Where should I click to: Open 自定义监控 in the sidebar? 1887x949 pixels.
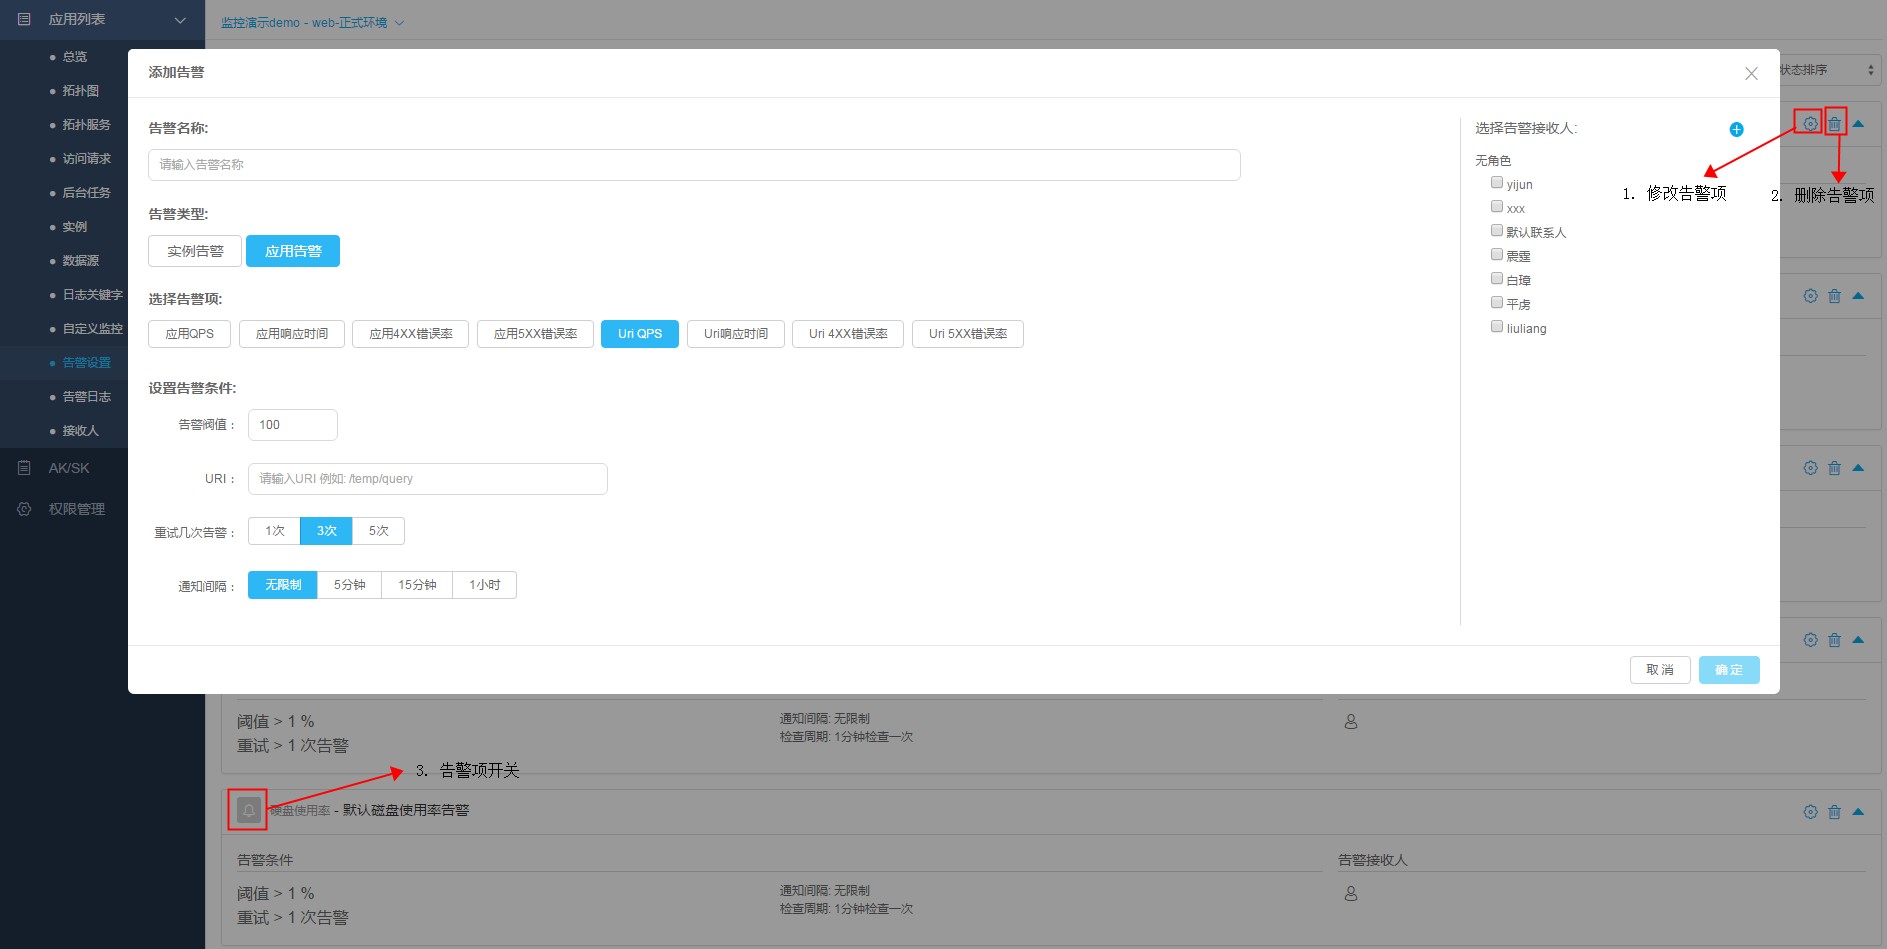(x=93, y=329)
